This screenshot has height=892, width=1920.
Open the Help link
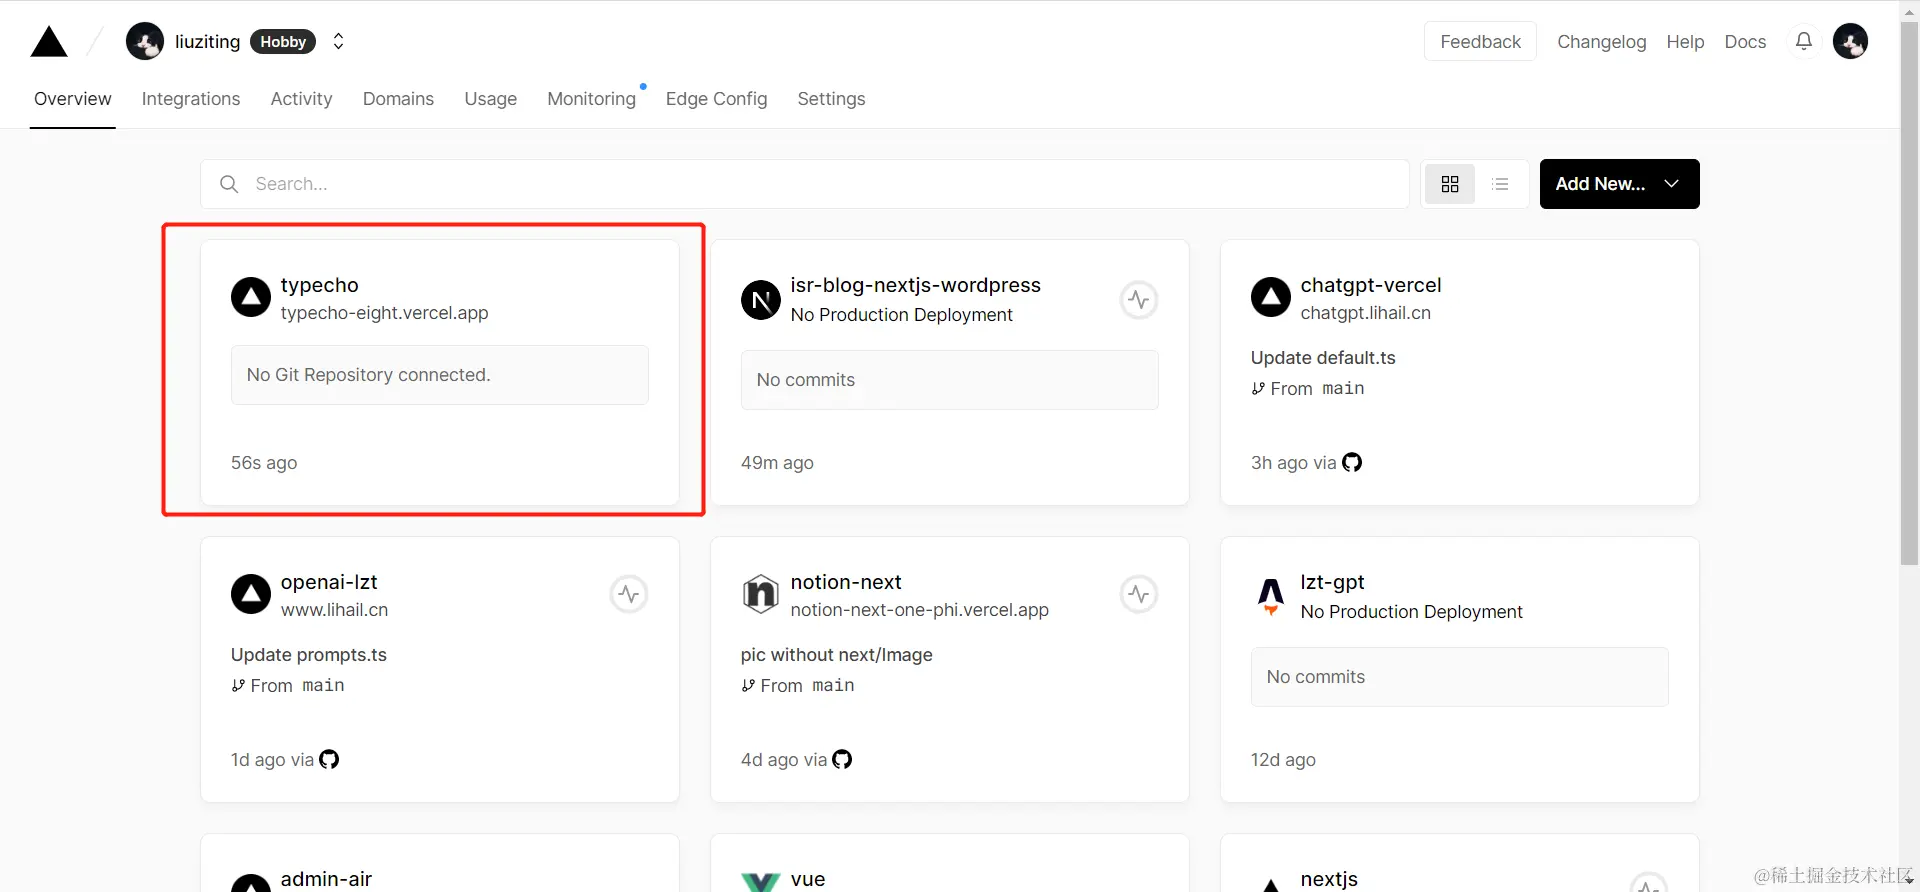(1685, 42)
